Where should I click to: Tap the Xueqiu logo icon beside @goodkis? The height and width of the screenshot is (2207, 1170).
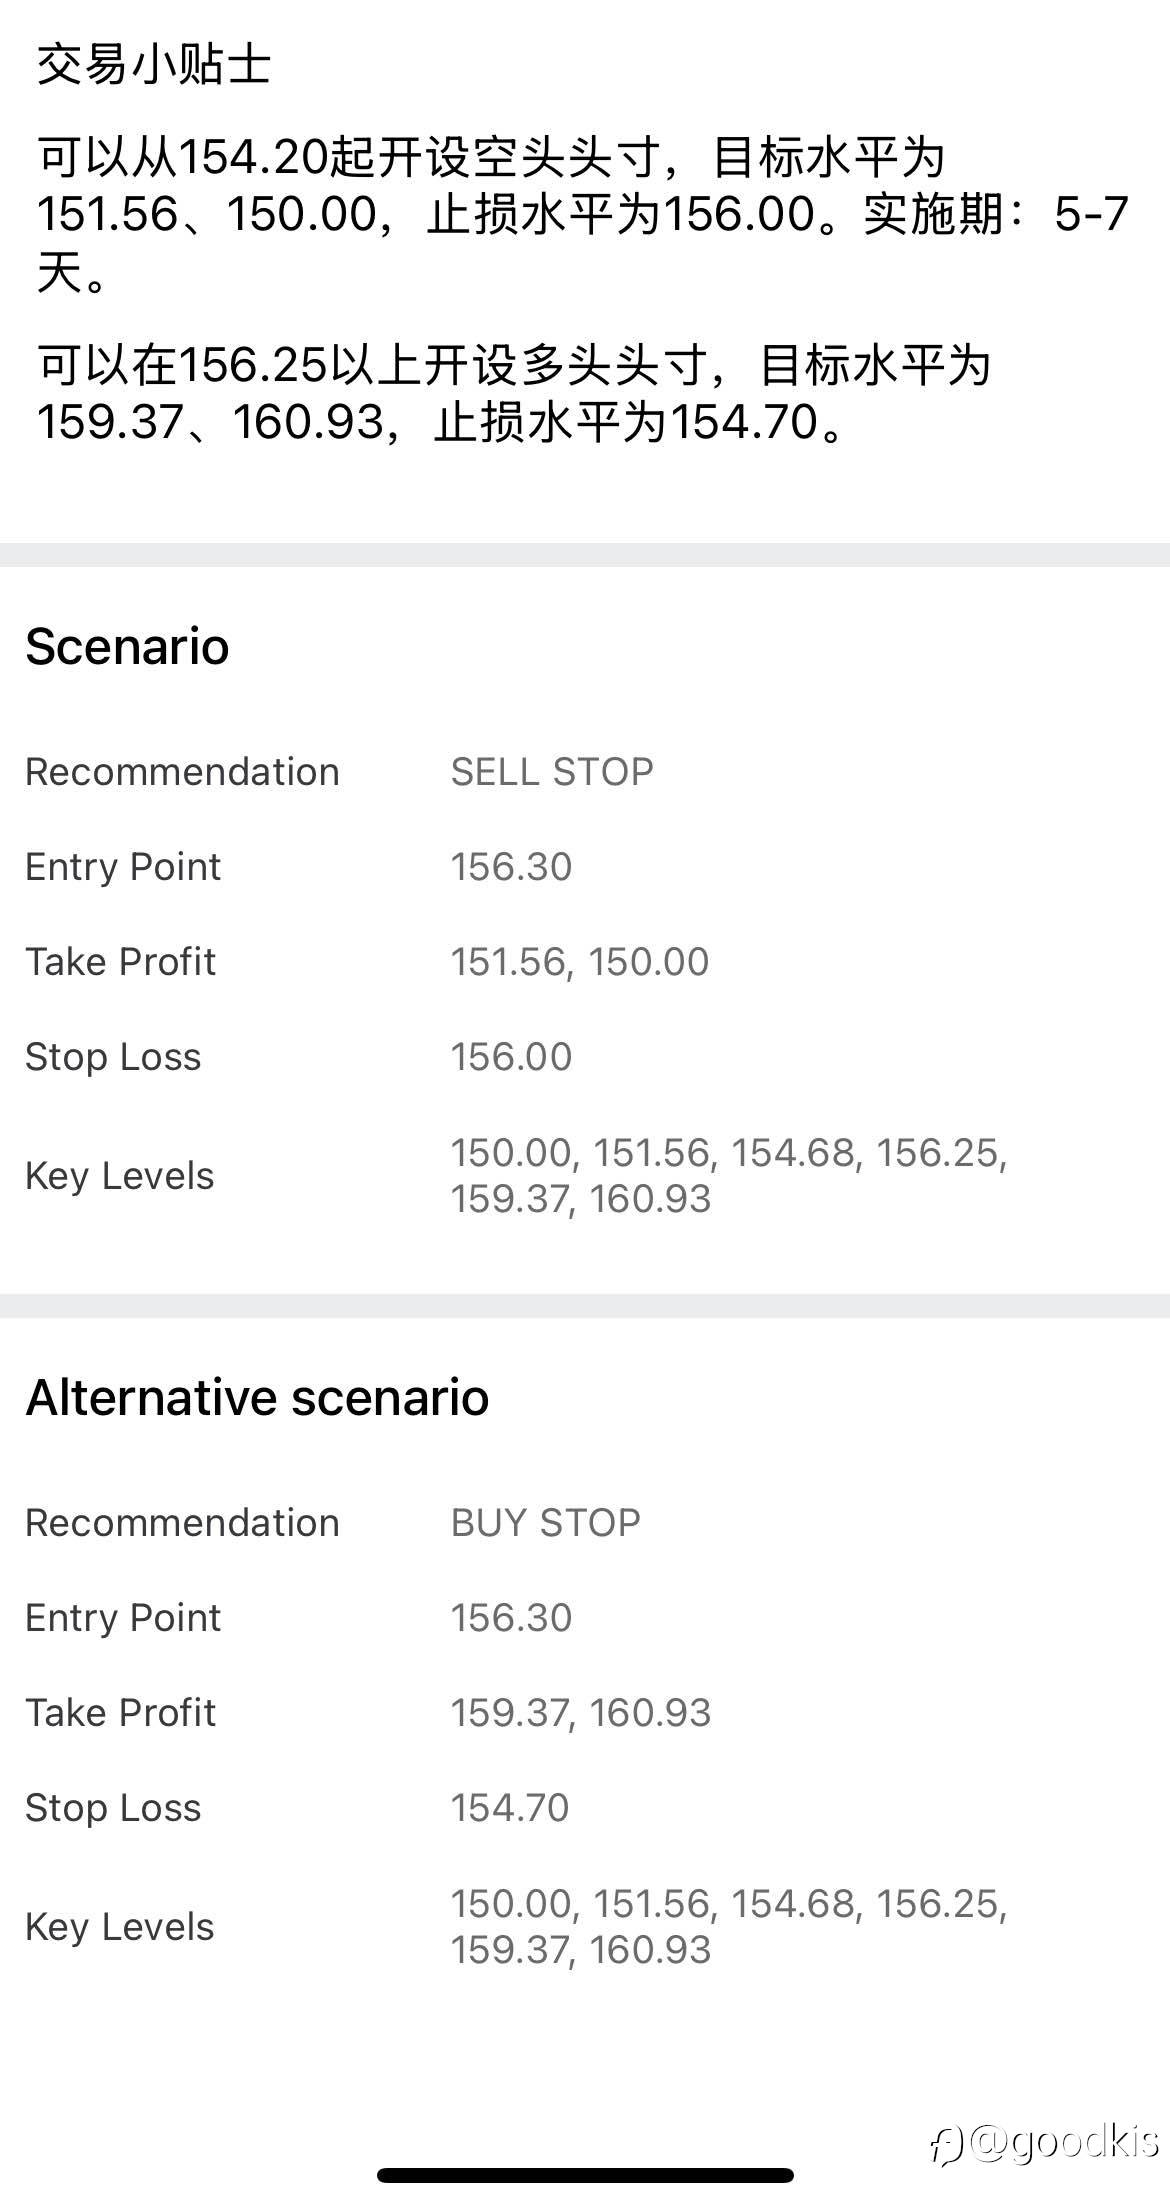point(946,2144)
